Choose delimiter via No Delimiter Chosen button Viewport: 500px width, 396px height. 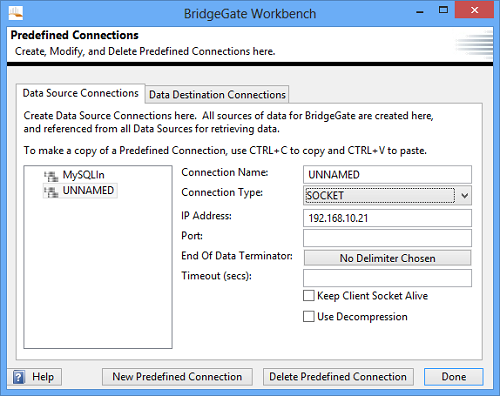click(x=387, y=258)
